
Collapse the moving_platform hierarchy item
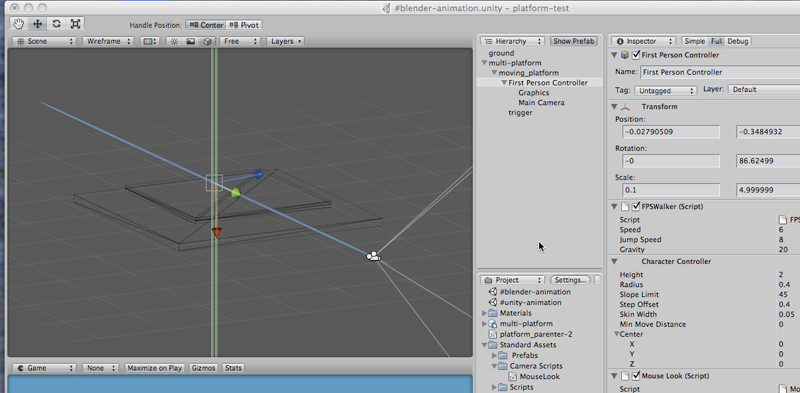pyautogui.click(x=494, y=73)
